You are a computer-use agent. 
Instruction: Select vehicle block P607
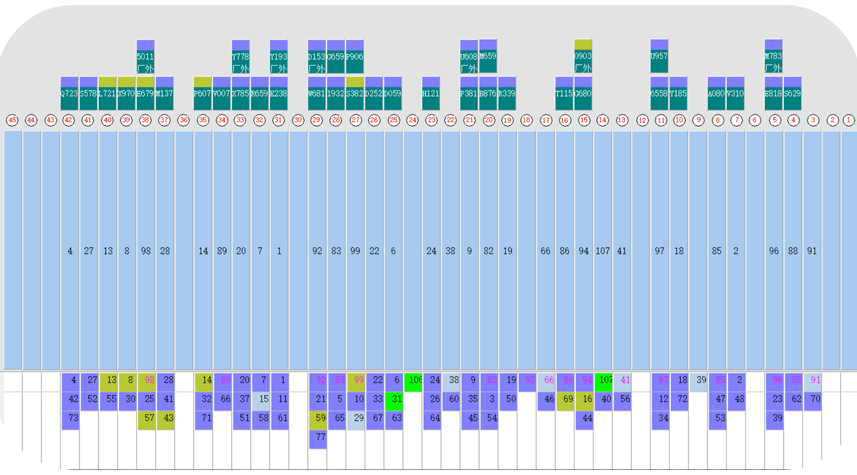pyautogui.click(x=202, y=93)
